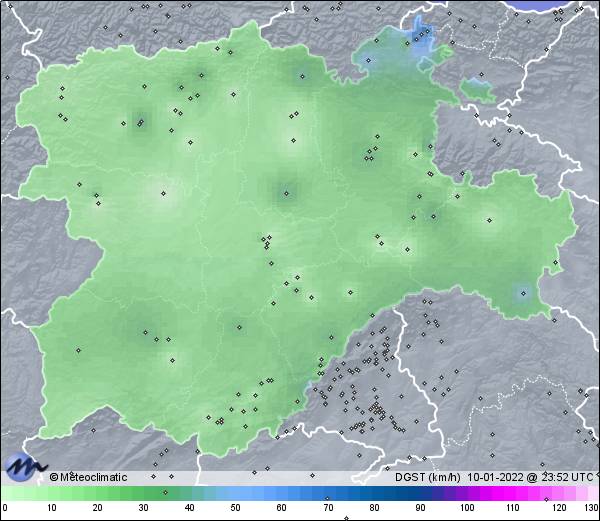The width and height of the screenshot is (600, 521).
Task: Click the 10-01-2022 date stamp
Action: pos(496,477)
